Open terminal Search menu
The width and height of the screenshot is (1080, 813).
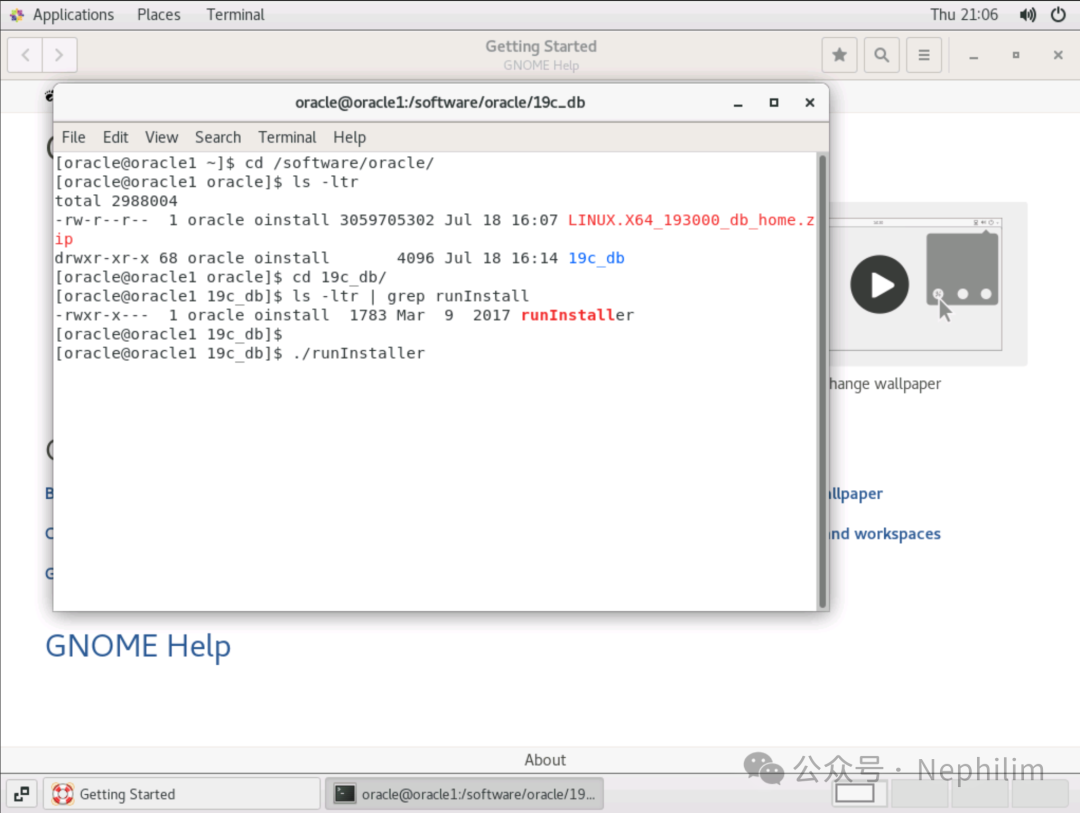[x=218, y=137]
